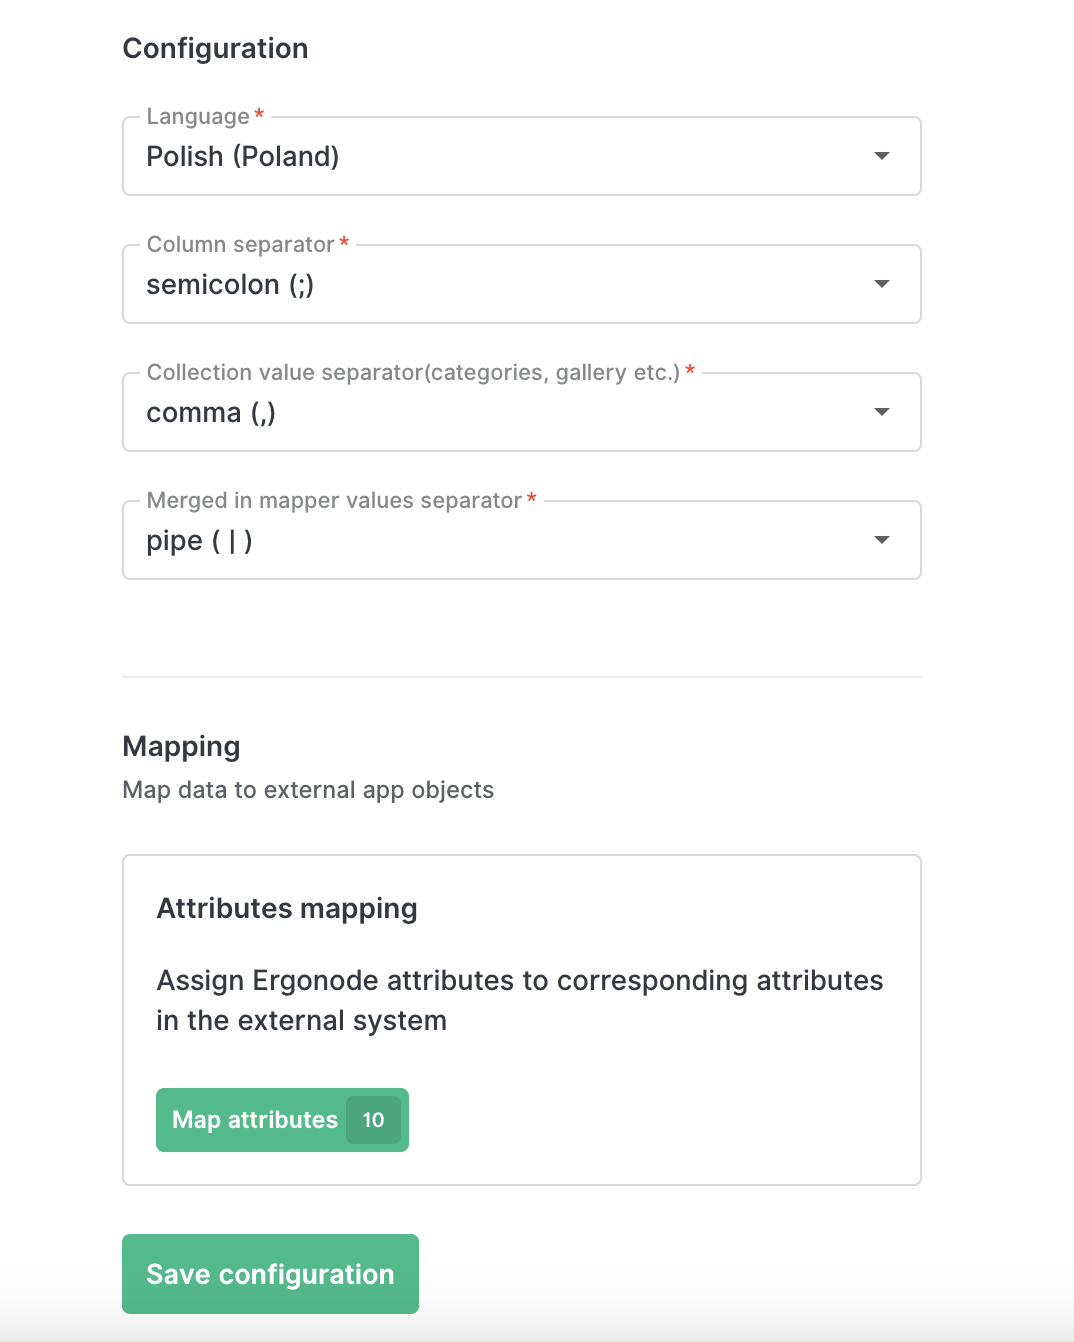Click the Attributes mapping card title

click(x=287, y=908)
